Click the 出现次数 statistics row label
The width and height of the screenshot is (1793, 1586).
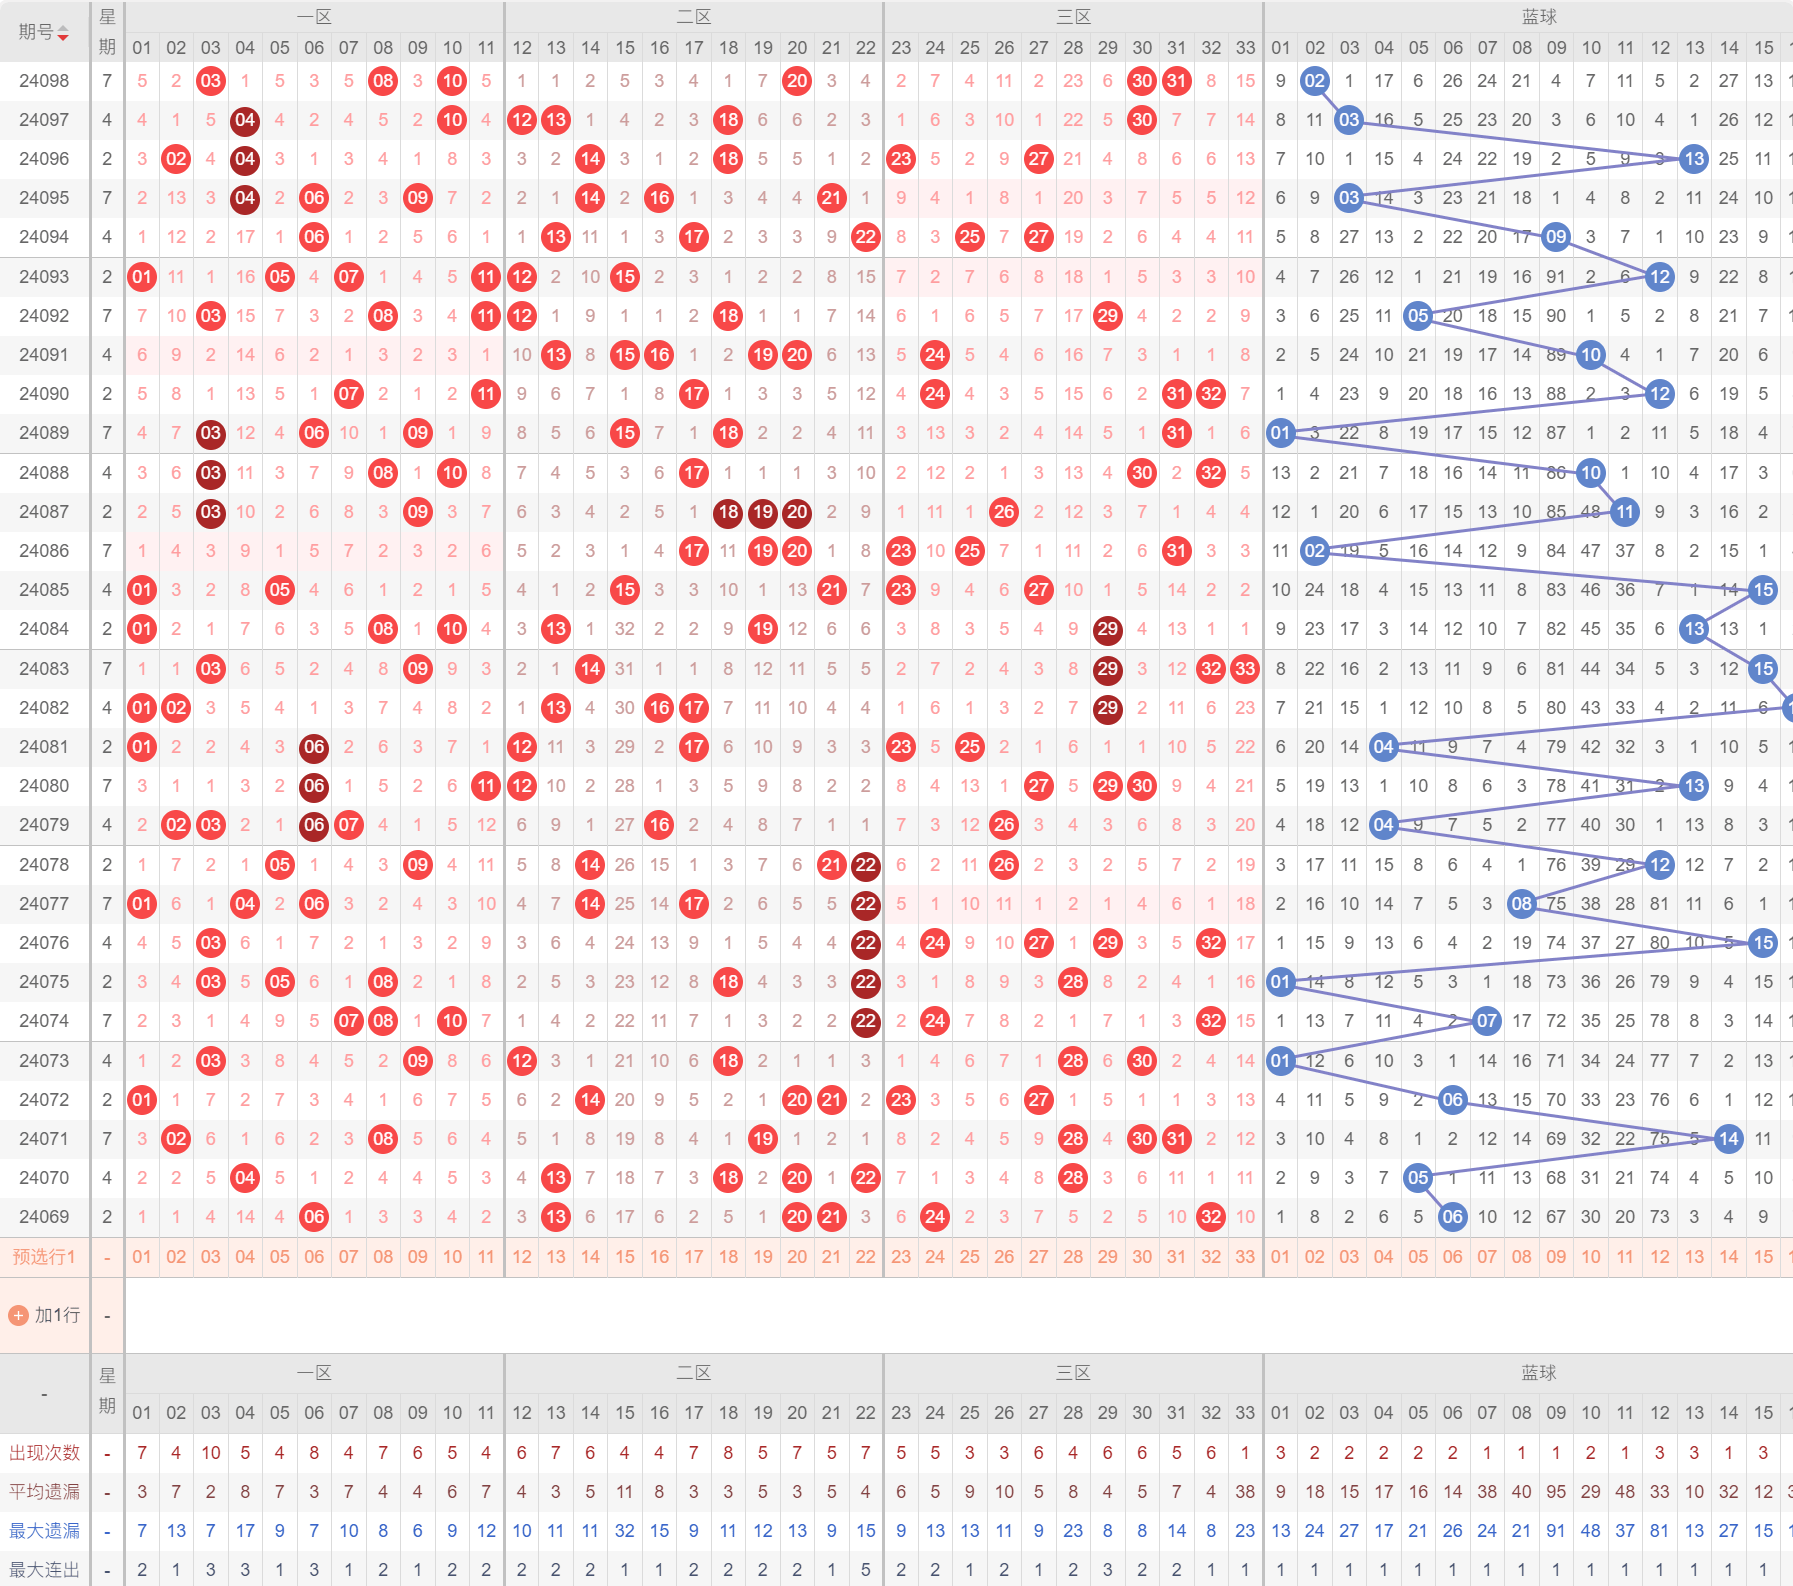(x=44, y=1453)
